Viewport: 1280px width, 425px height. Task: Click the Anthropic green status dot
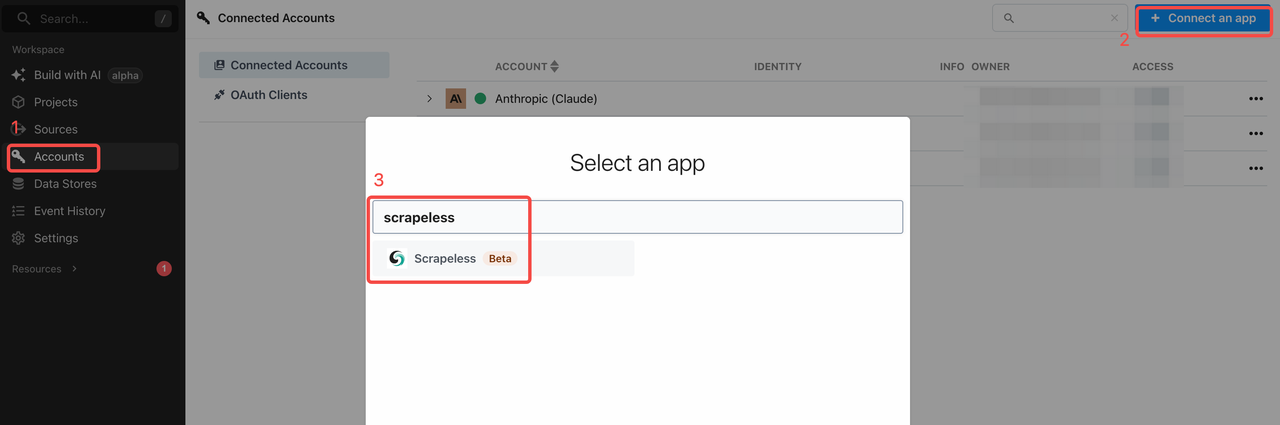[x=480, y=99]
